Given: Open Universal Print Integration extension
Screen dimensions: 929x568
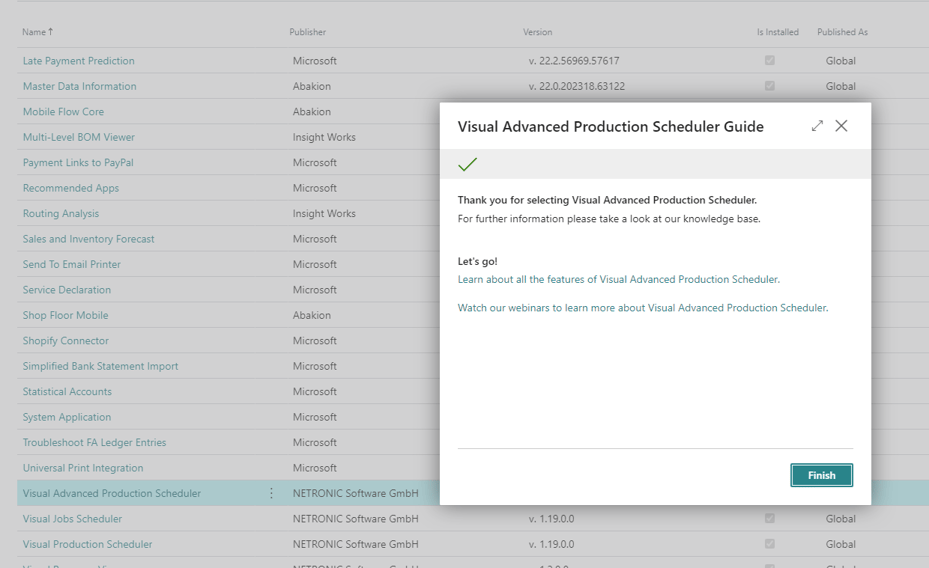Looking at the screenshot, I should (x=83, y=468).
